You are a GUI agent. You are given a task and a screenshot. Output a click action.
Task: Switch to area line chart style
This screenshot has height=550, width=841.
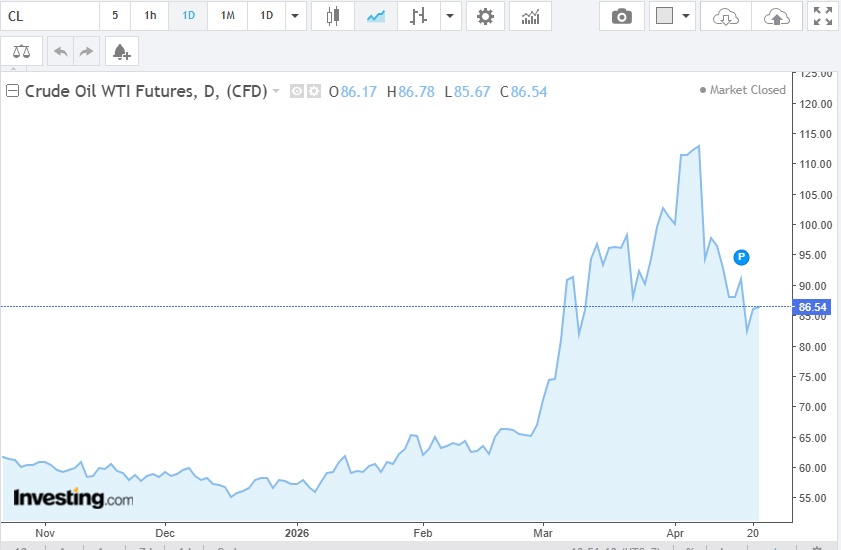tap(375, 16)
